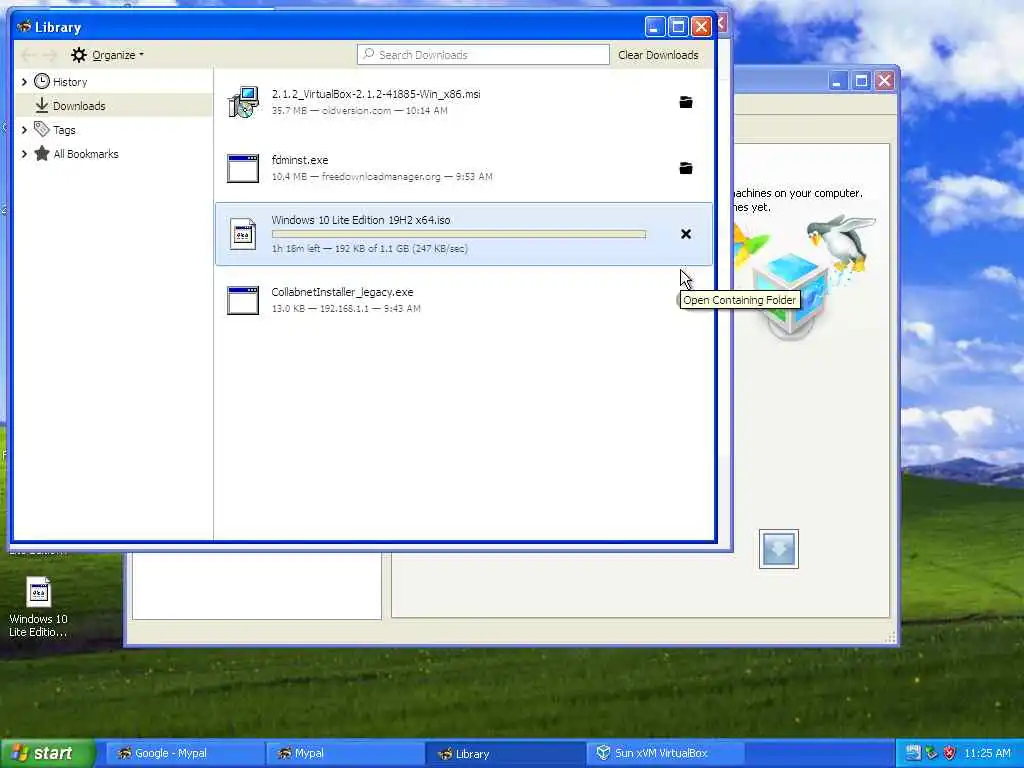Open Windows 10 Lite Edition desktop icon

[x=39, y=607]
